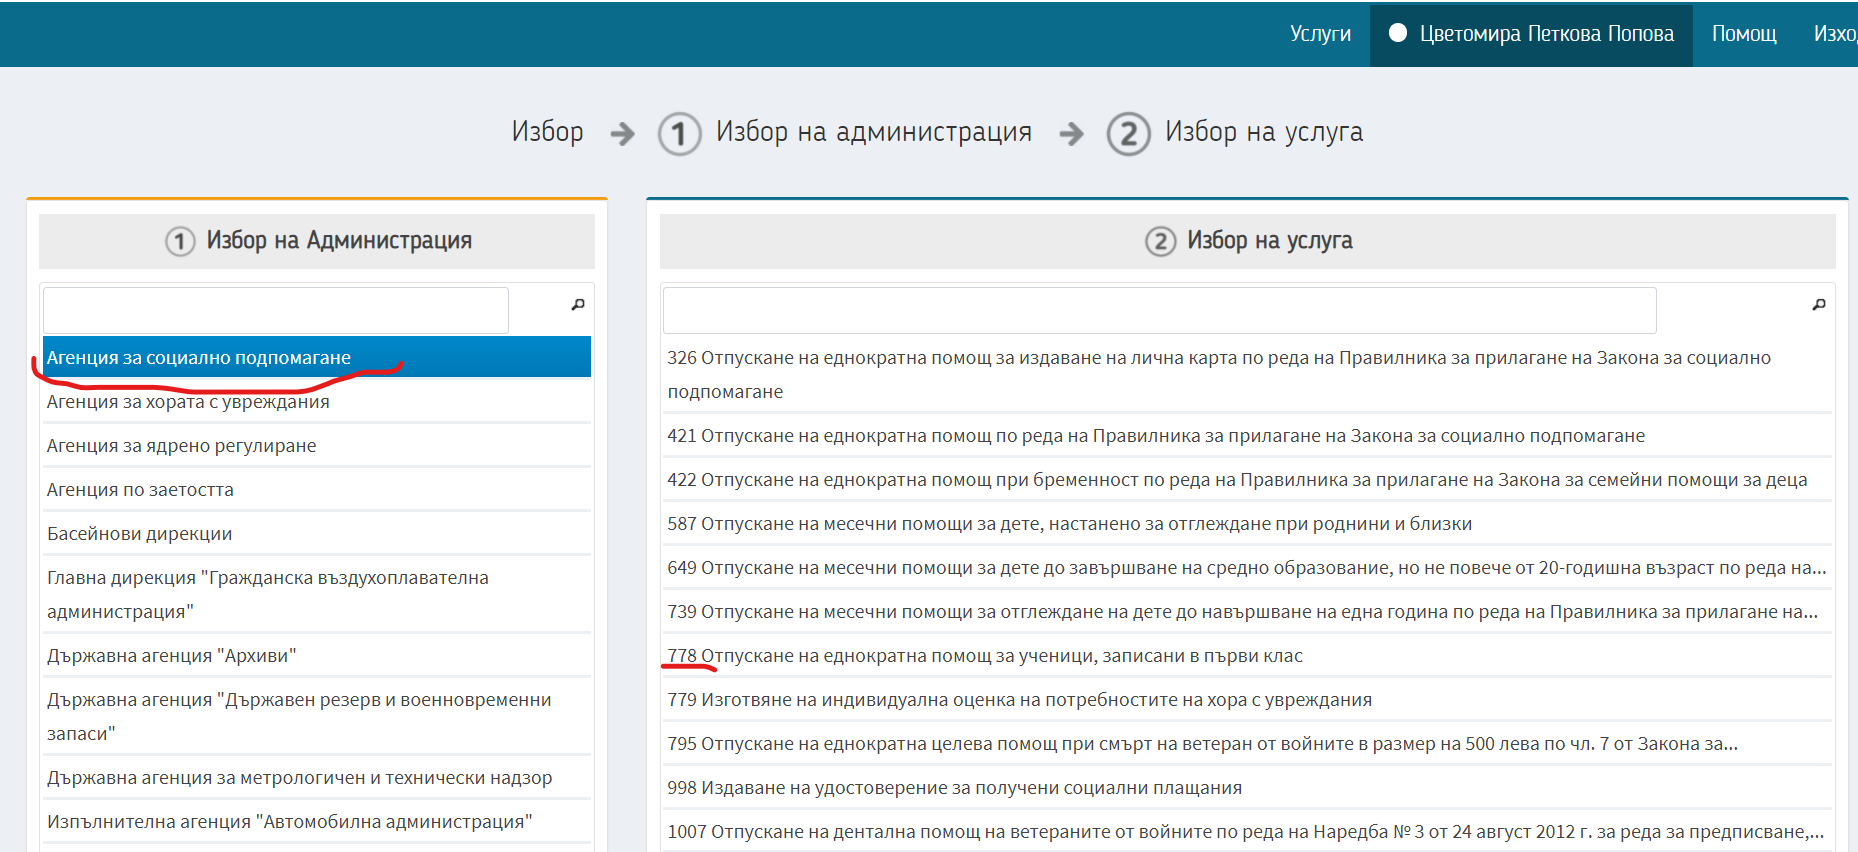This screenshot has width=1858, height=852.
Task: Select Главна дирекция Гражданска въздухоплавателна администрация
Action: tap(317, 594)
